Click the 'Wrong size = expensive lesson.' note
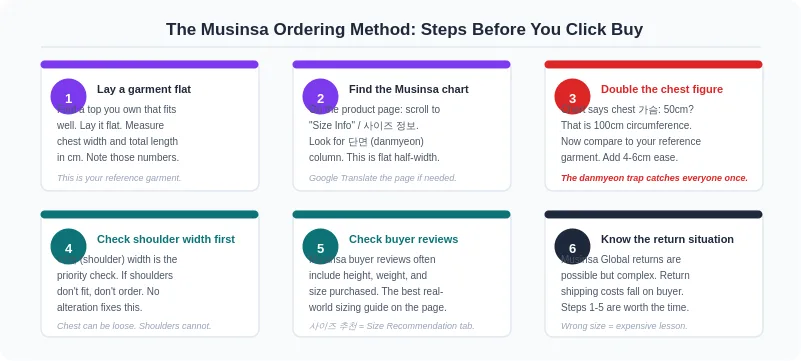 (x=624, y=326)
